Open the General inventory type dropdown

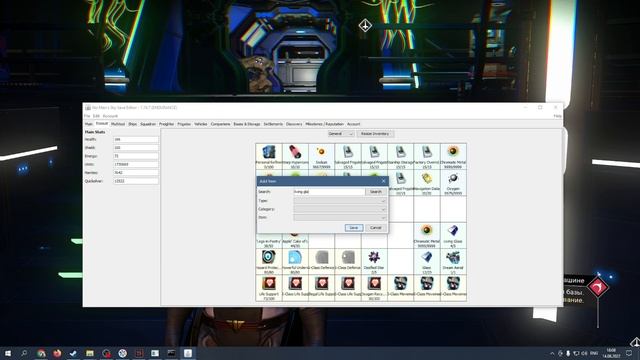pos(341,134)
